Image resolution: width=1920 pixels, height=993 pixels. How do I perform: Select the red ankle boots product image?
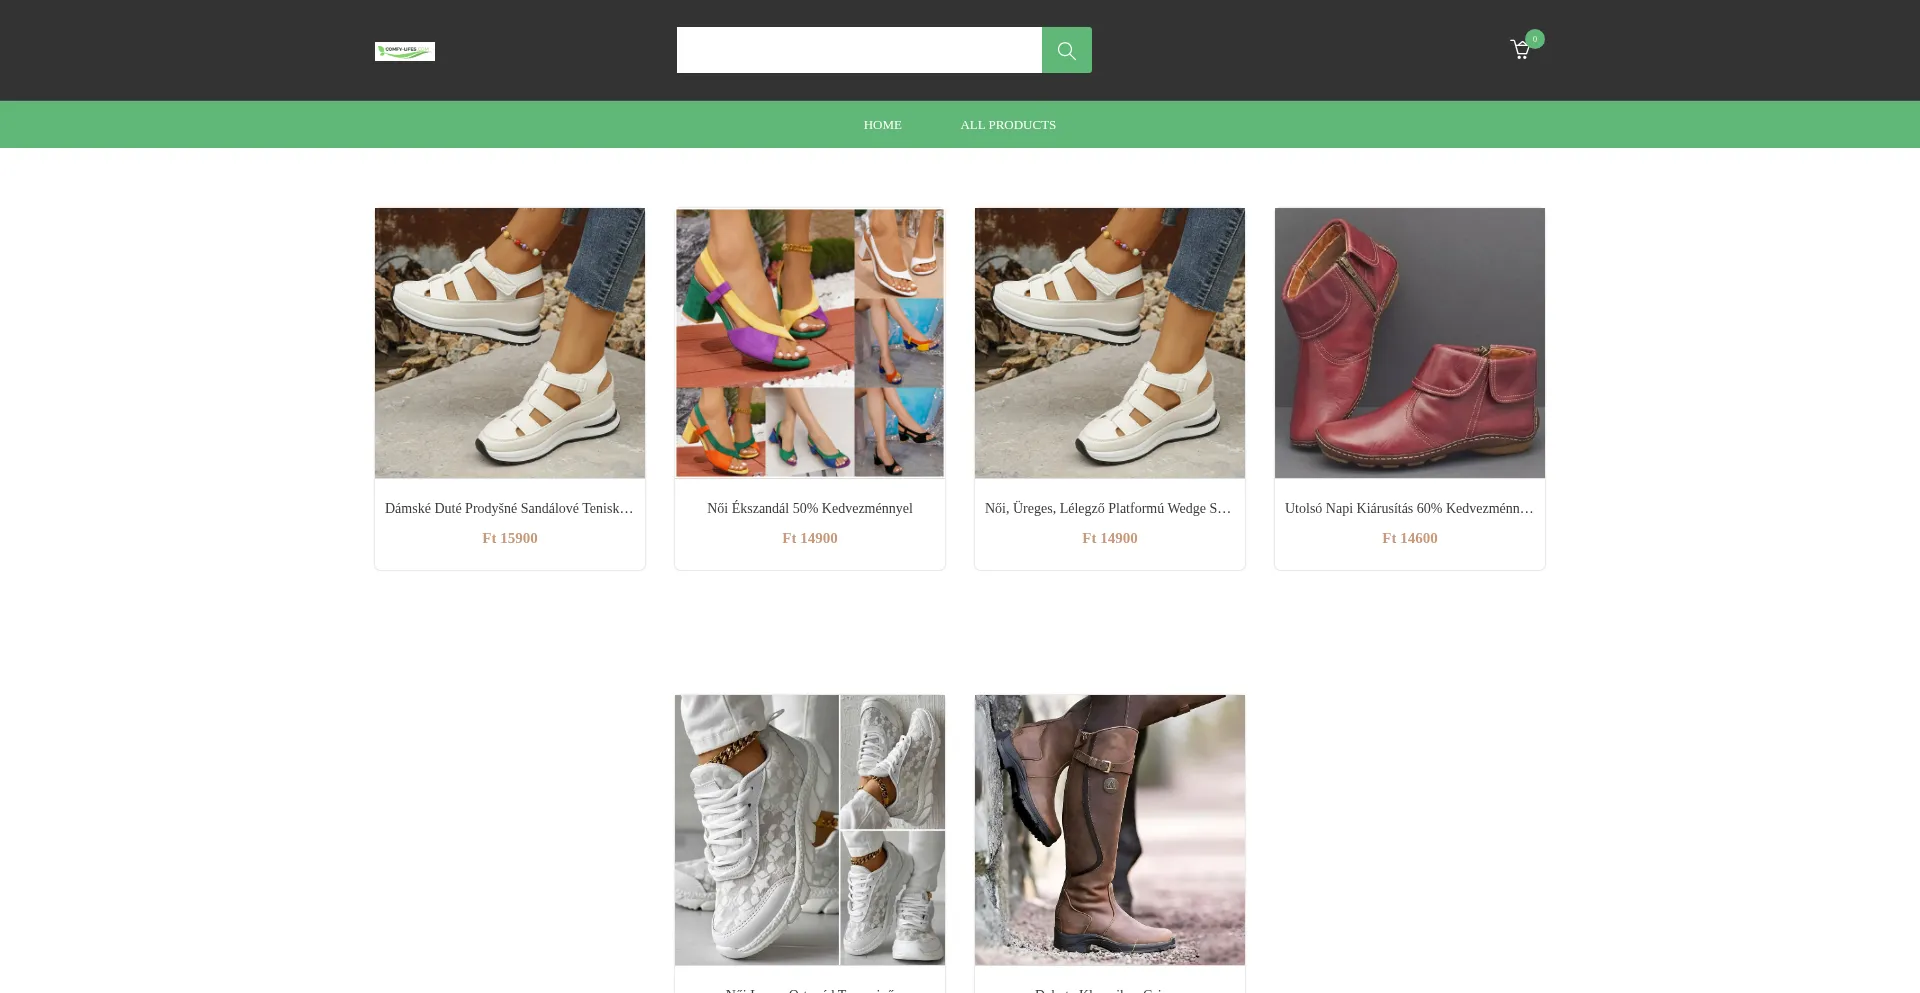[1409, 342]
